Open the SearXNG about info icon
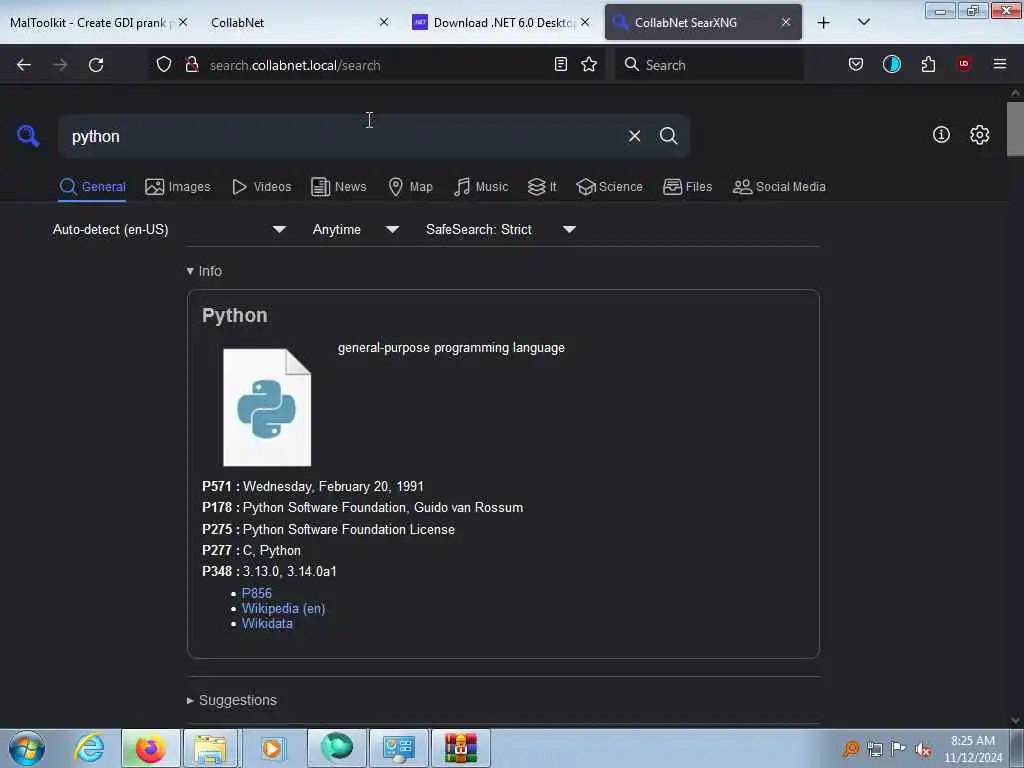This screenshot has height=768, width=1024. click(941, 135)
